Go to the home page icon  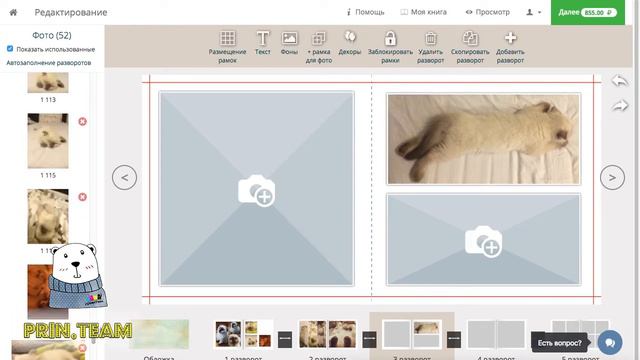click(13, 12)
